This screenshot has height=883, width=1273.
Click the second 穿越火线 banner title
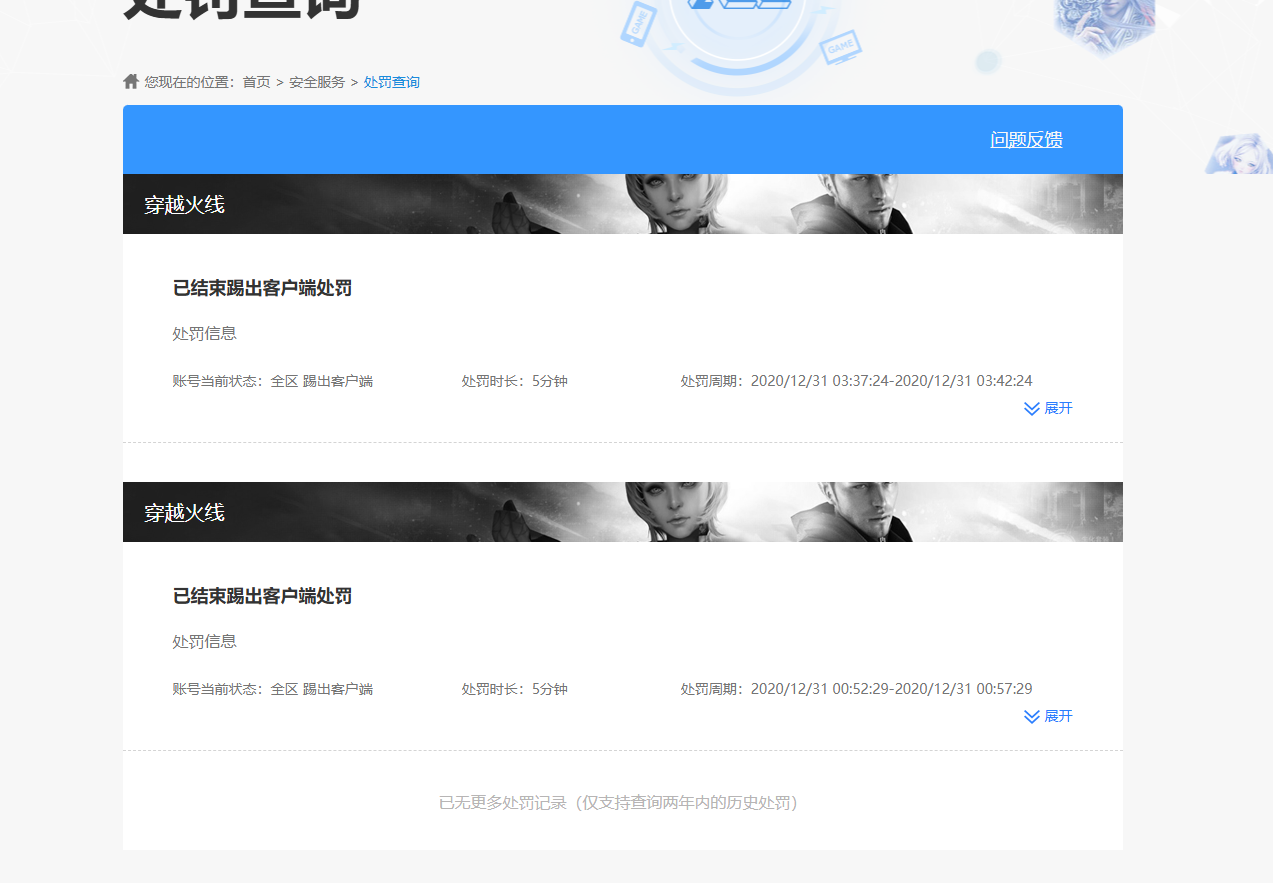(x=184, y=513)
